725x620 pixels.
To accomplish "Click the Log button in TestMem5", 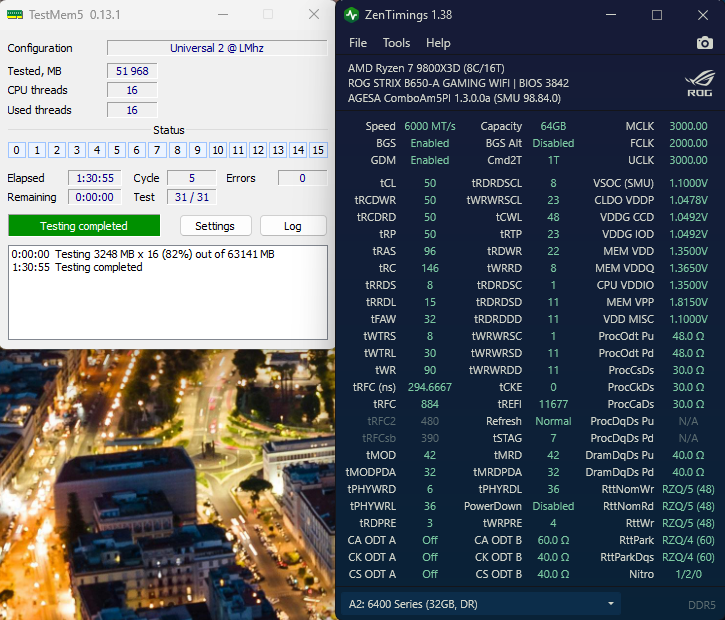I will point(292,226).
